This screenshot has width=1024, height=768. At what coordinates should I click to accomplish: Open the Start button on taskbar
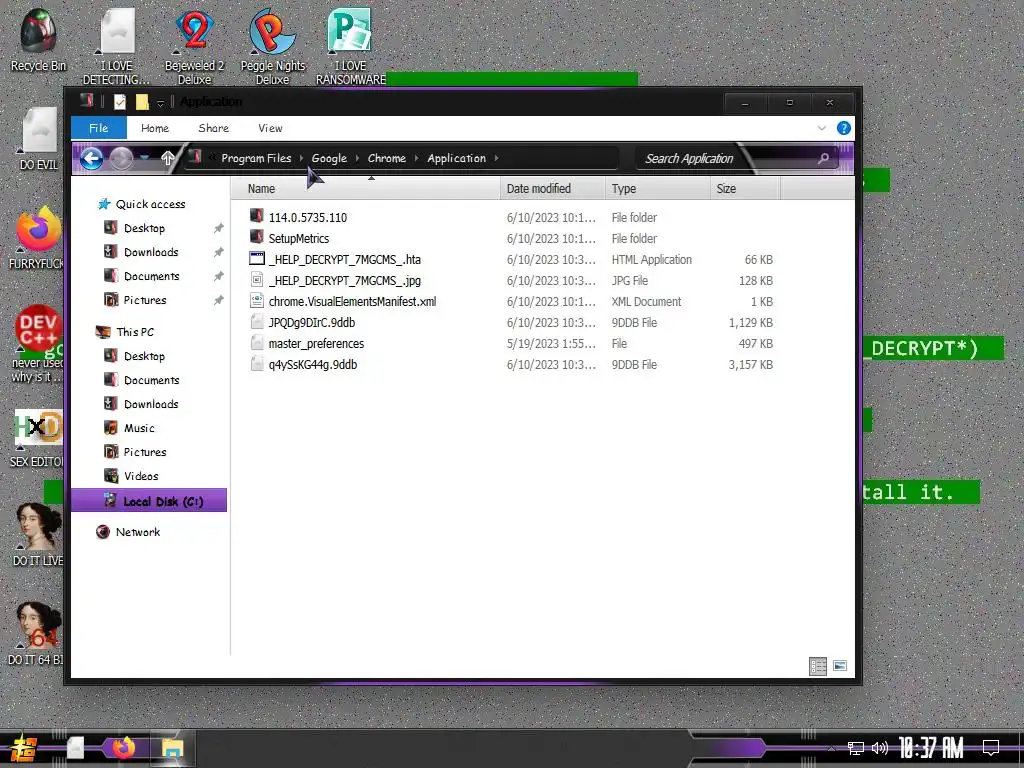[x=22, y=748]
